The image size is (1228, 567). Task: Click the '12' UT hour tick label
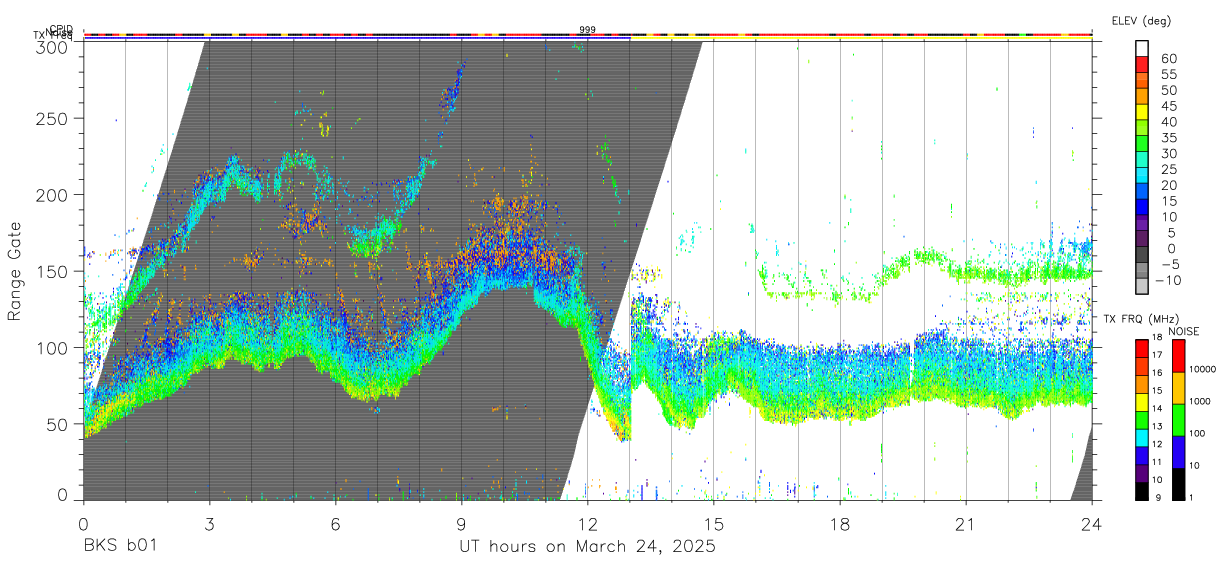click(x=587, y=524)
